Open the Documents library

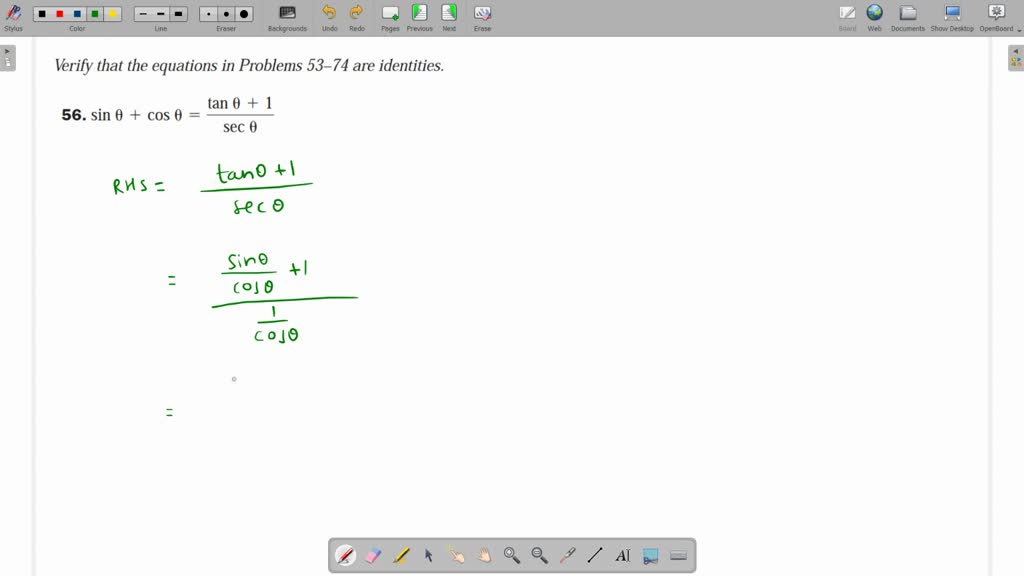(x=907, y=14)
